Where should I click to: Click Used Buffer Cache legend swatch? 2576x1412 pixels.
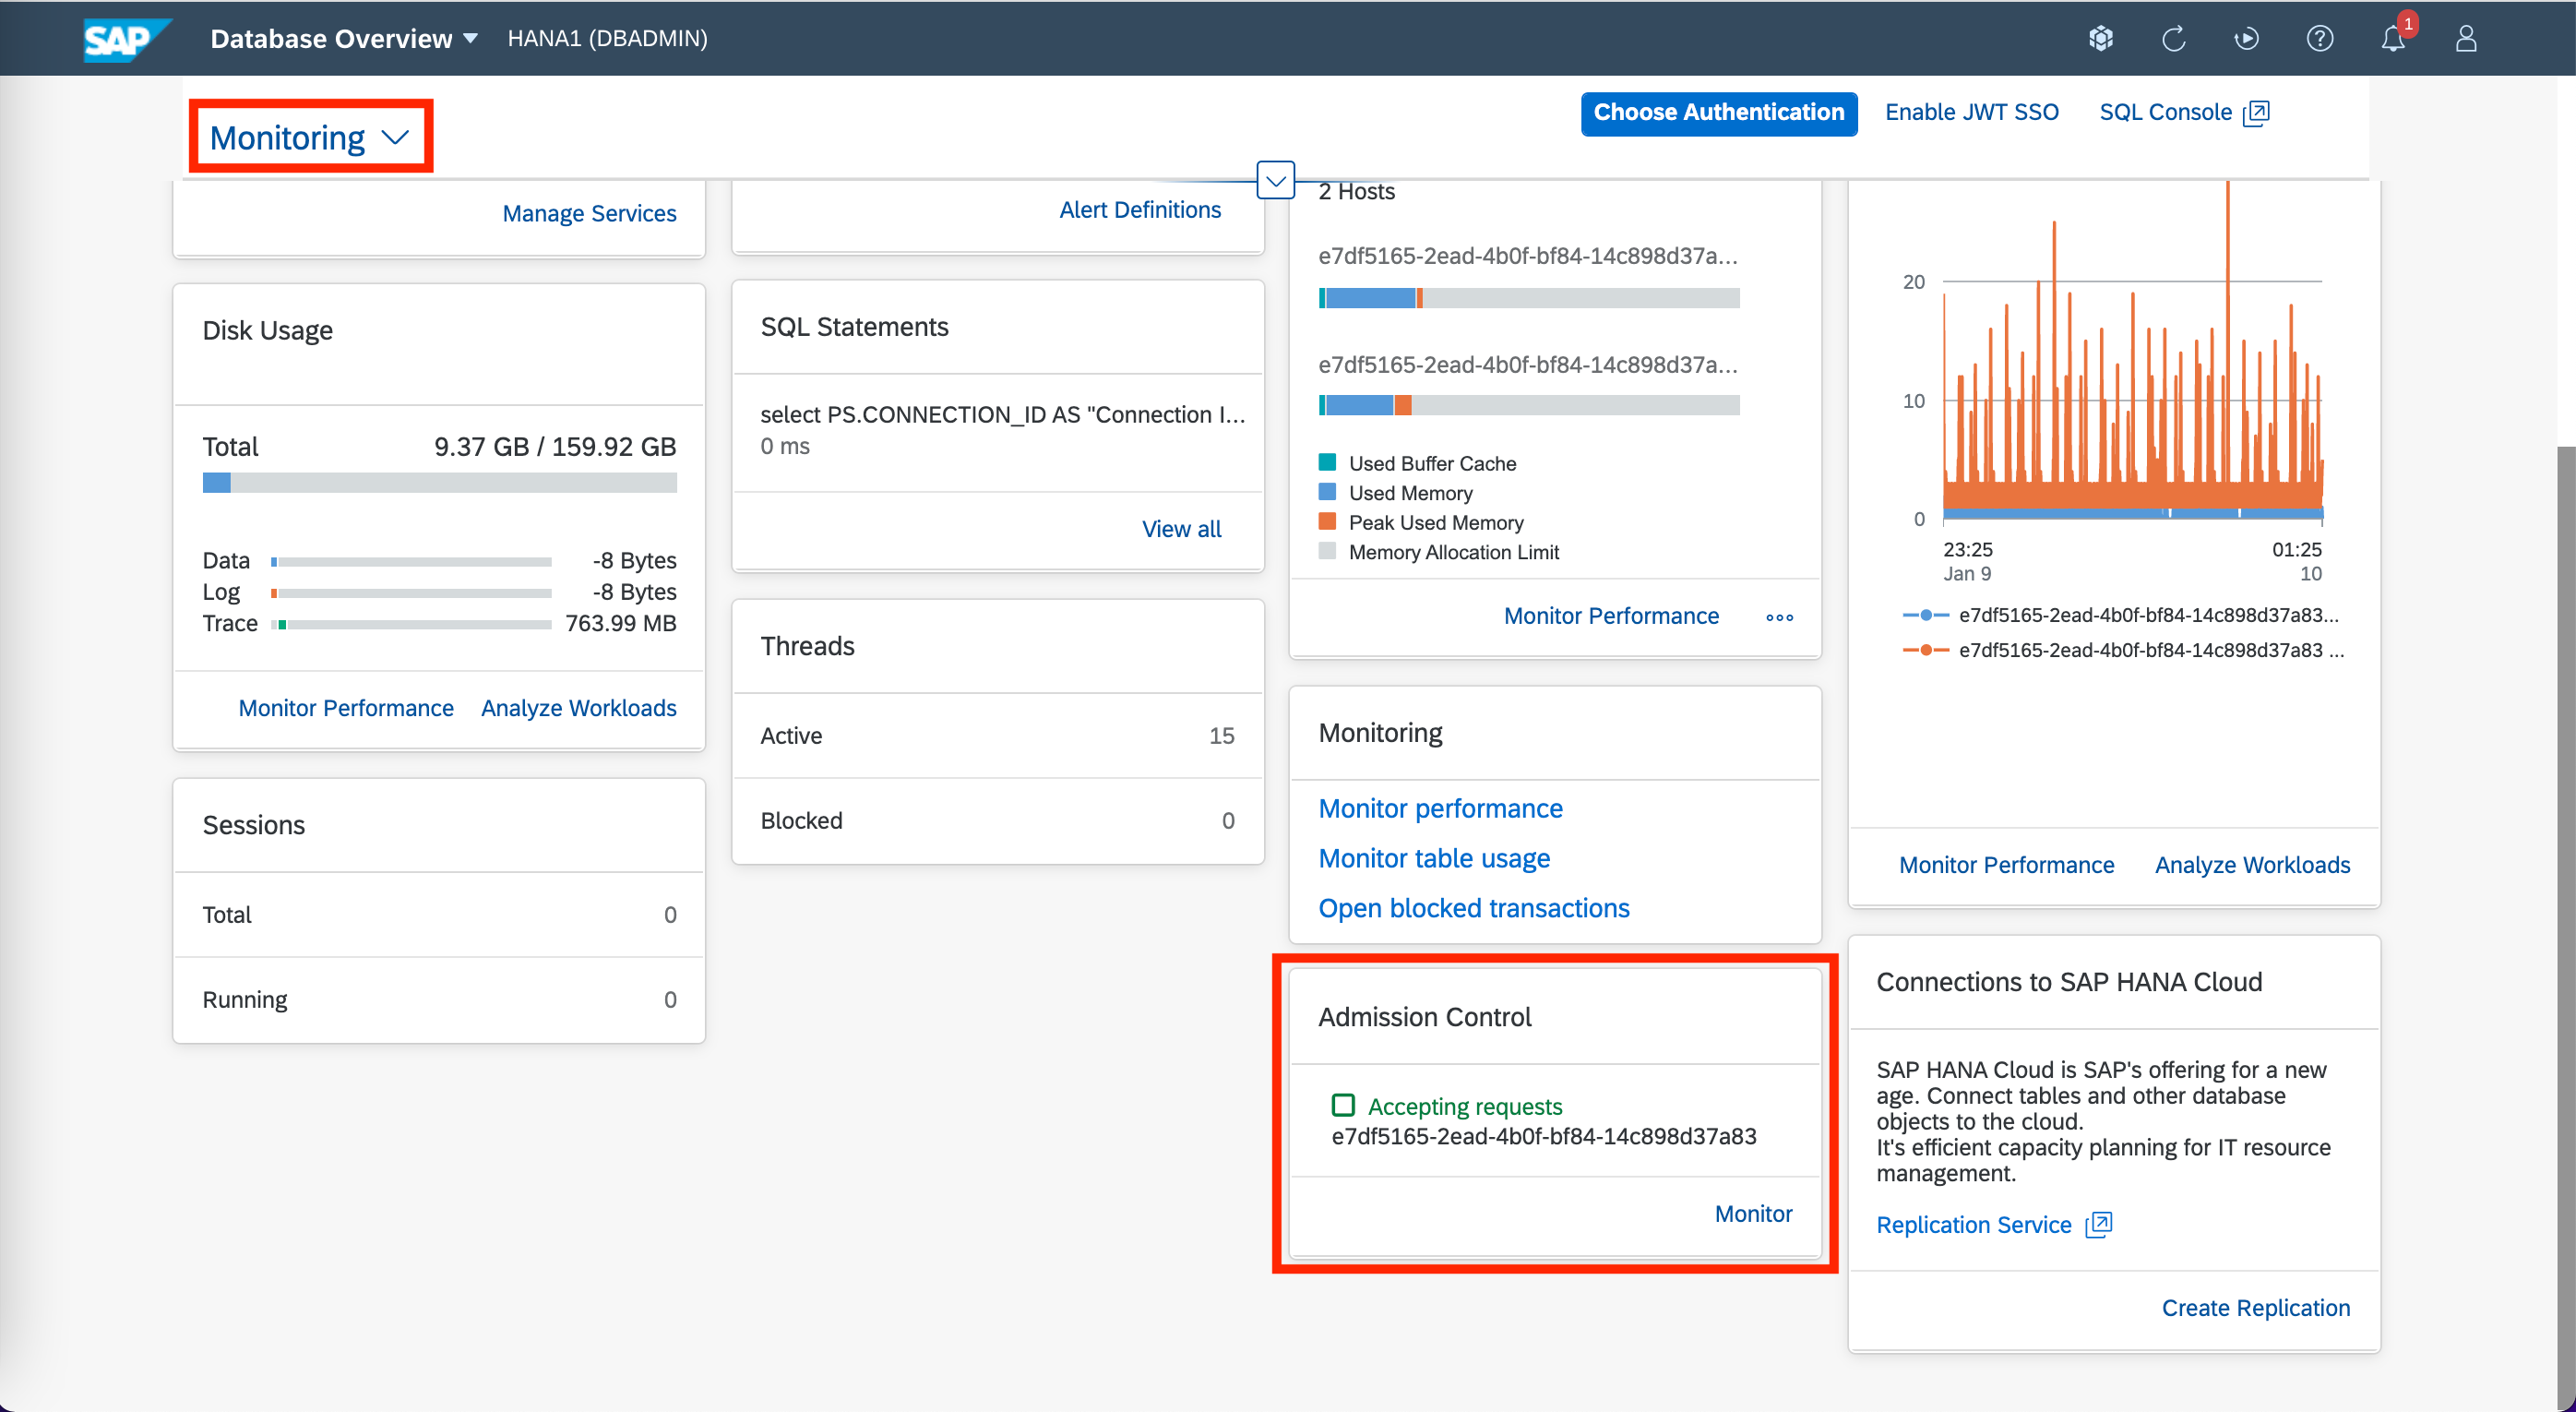pyautogui.click(x=1327, y=462)
